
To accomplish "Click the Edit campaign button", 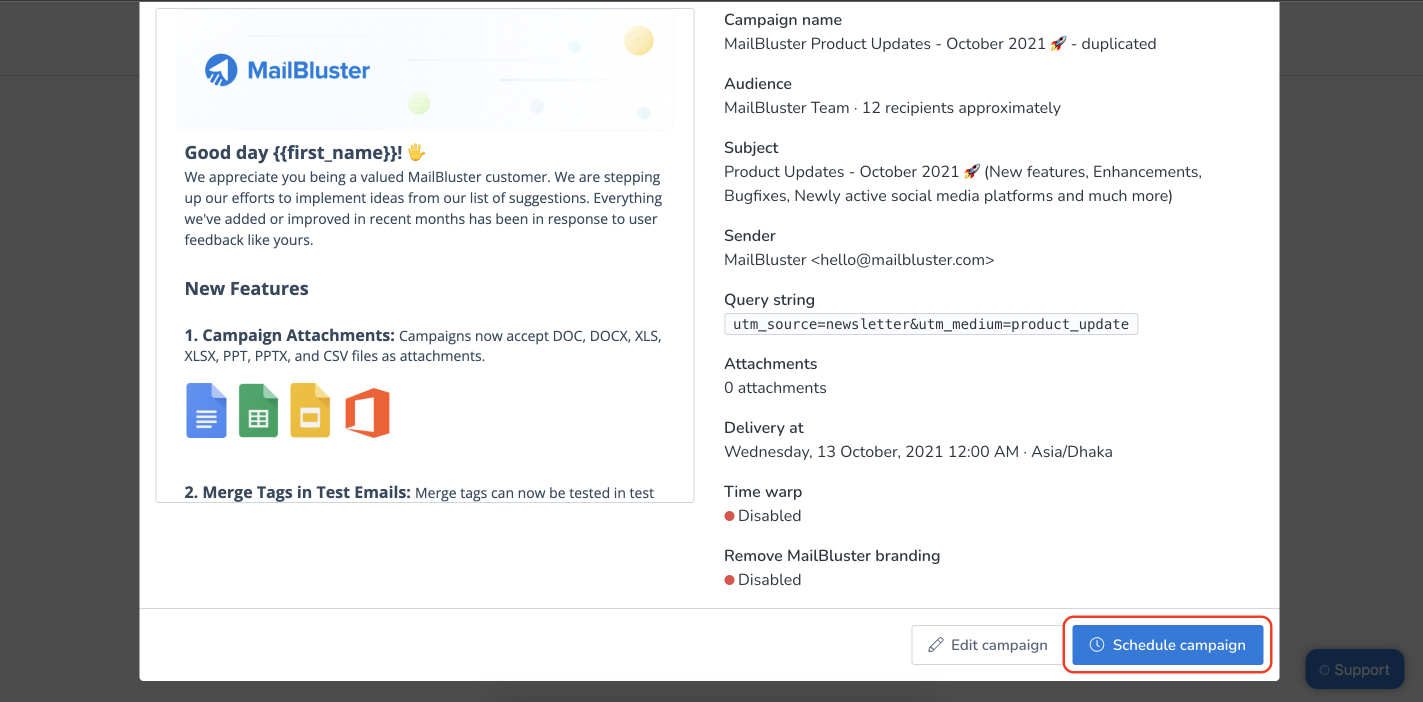I will (987, 645).
